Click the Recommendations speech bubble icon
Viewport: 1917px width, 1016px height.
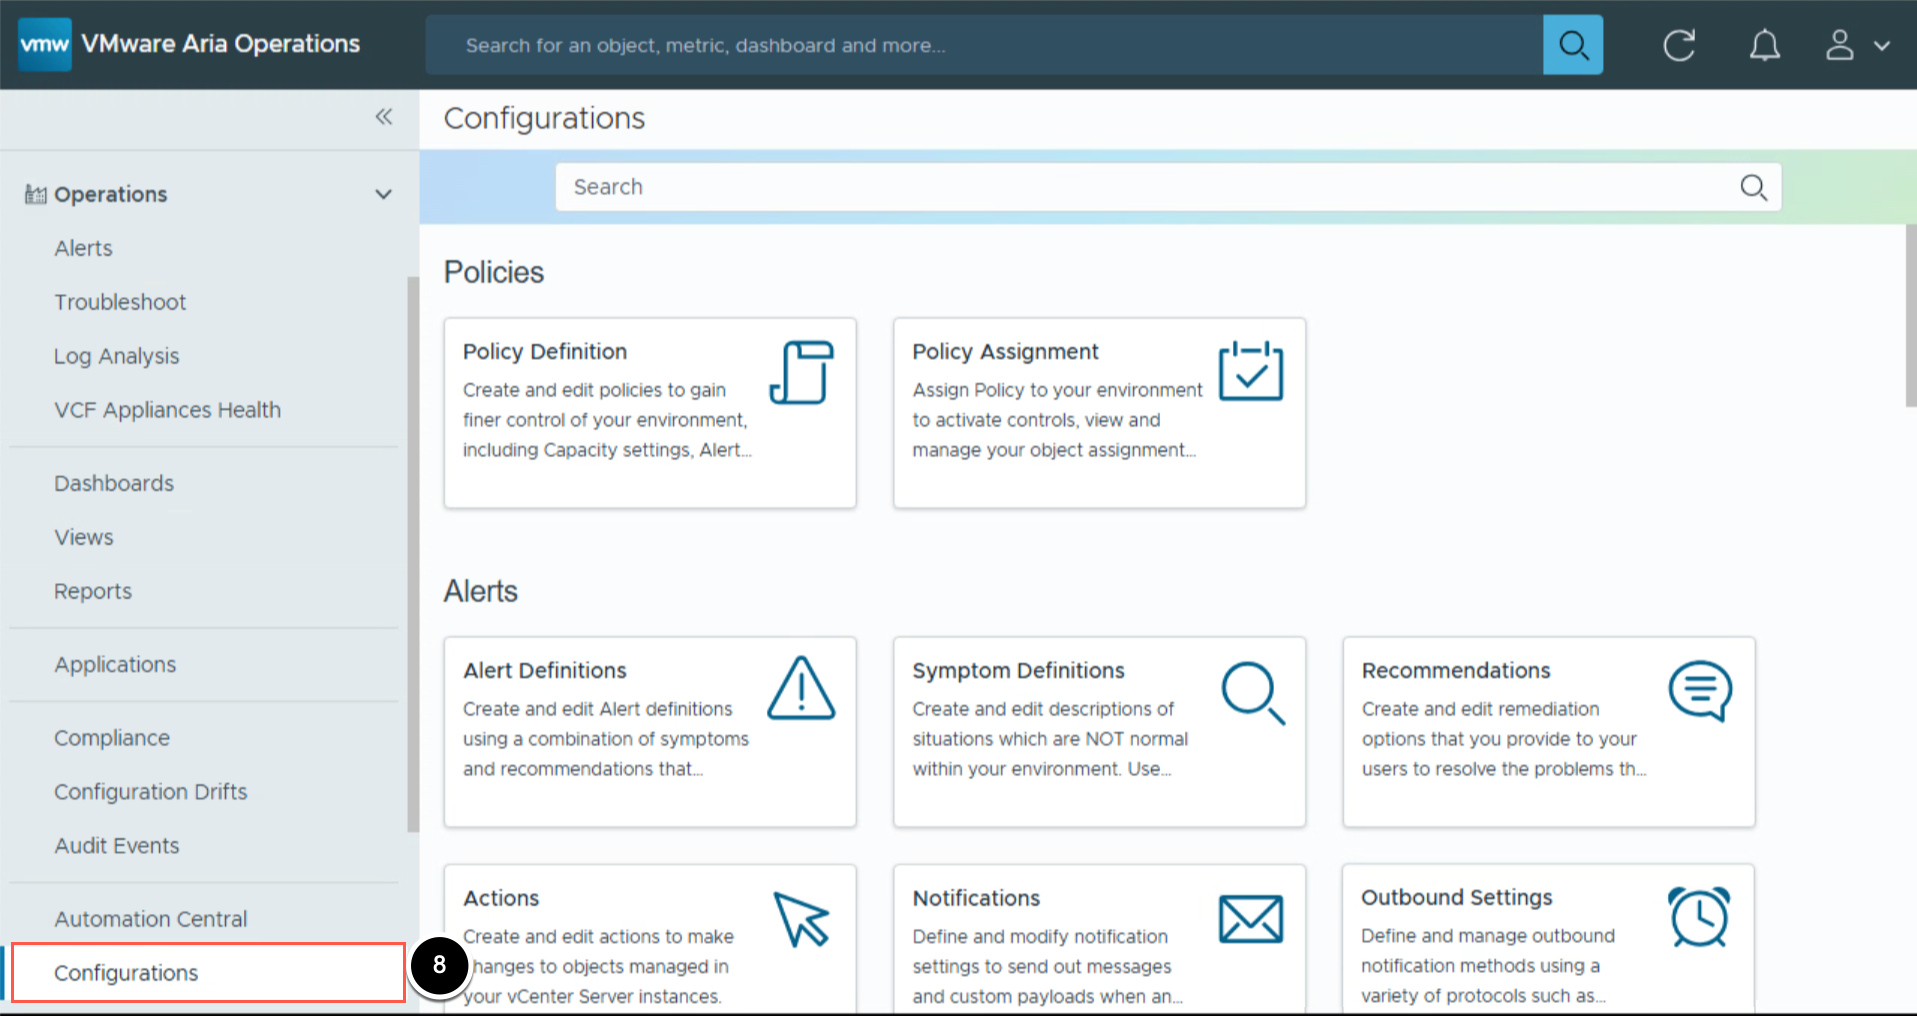pos(1699,690)
